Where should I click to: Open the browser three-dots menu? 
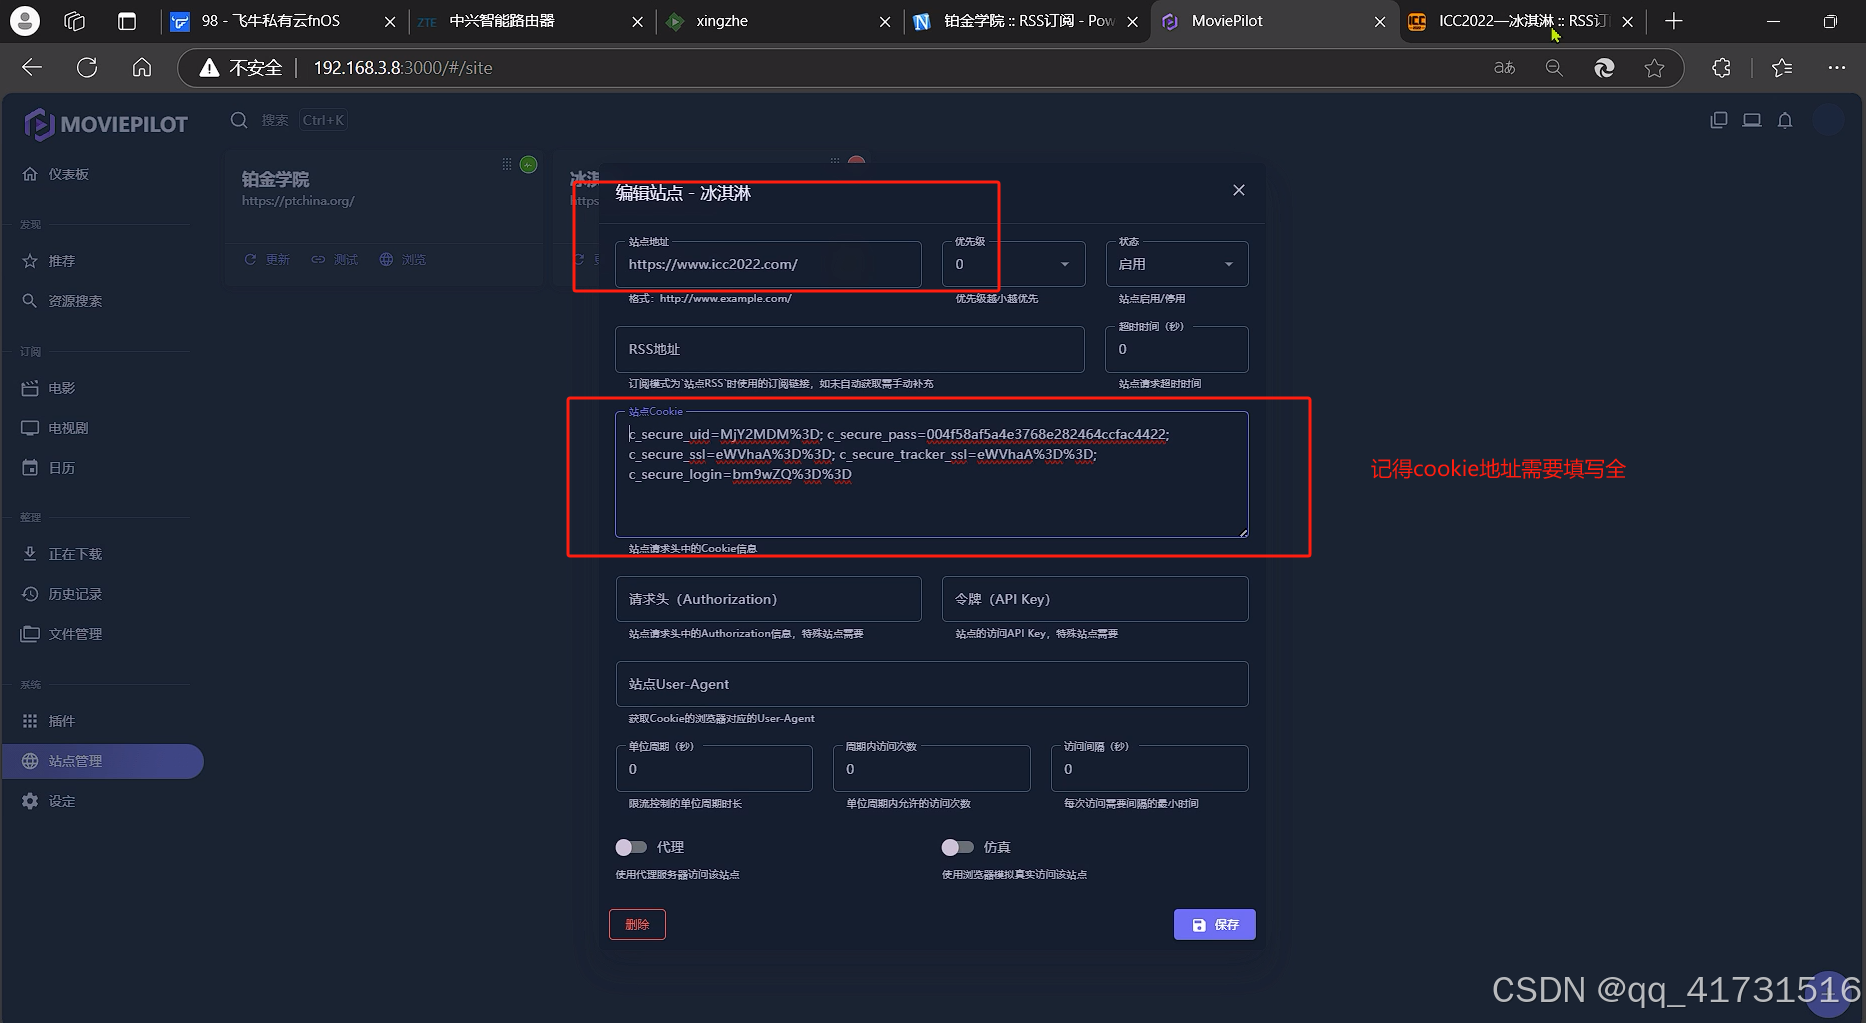click(x=1837, y=68)
